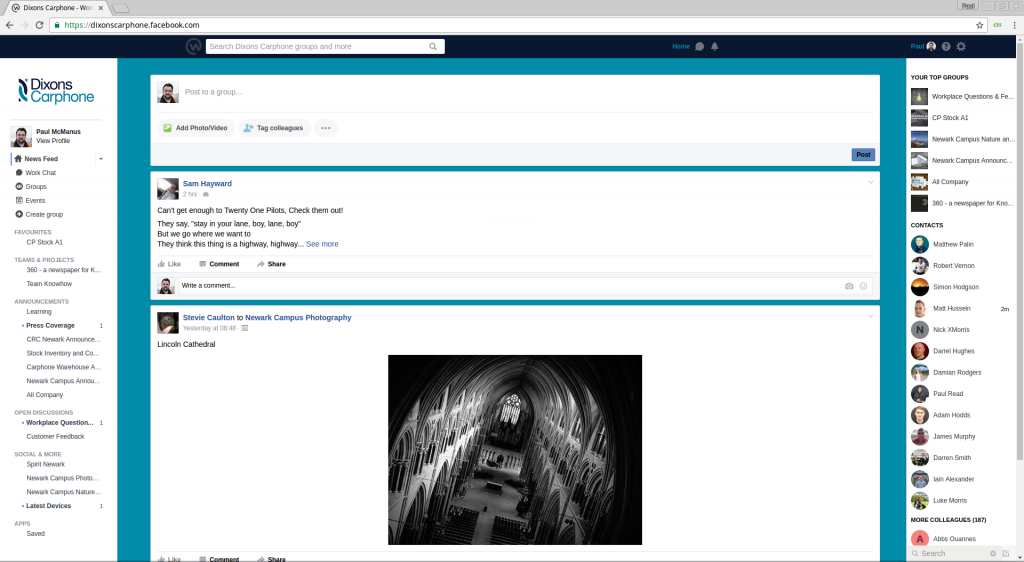Open Events from sidebar
Image resolution: width=1024 pixels, height=562 pixels.
(35, 200)
